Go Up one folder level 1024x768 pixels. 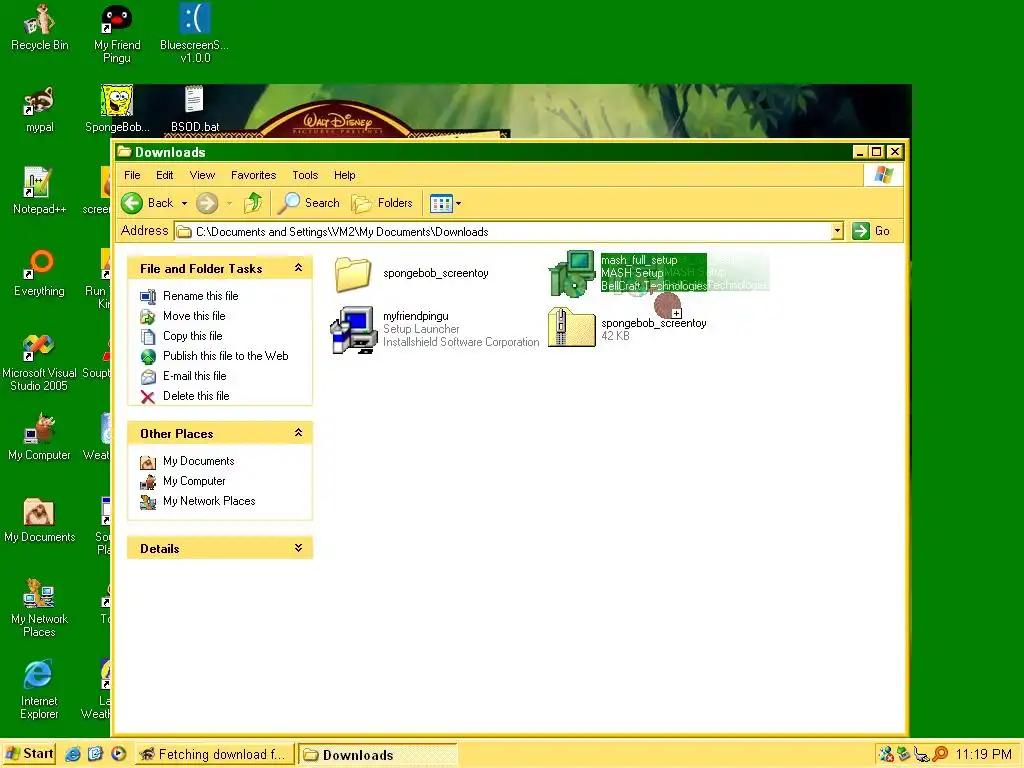[253, 203]
